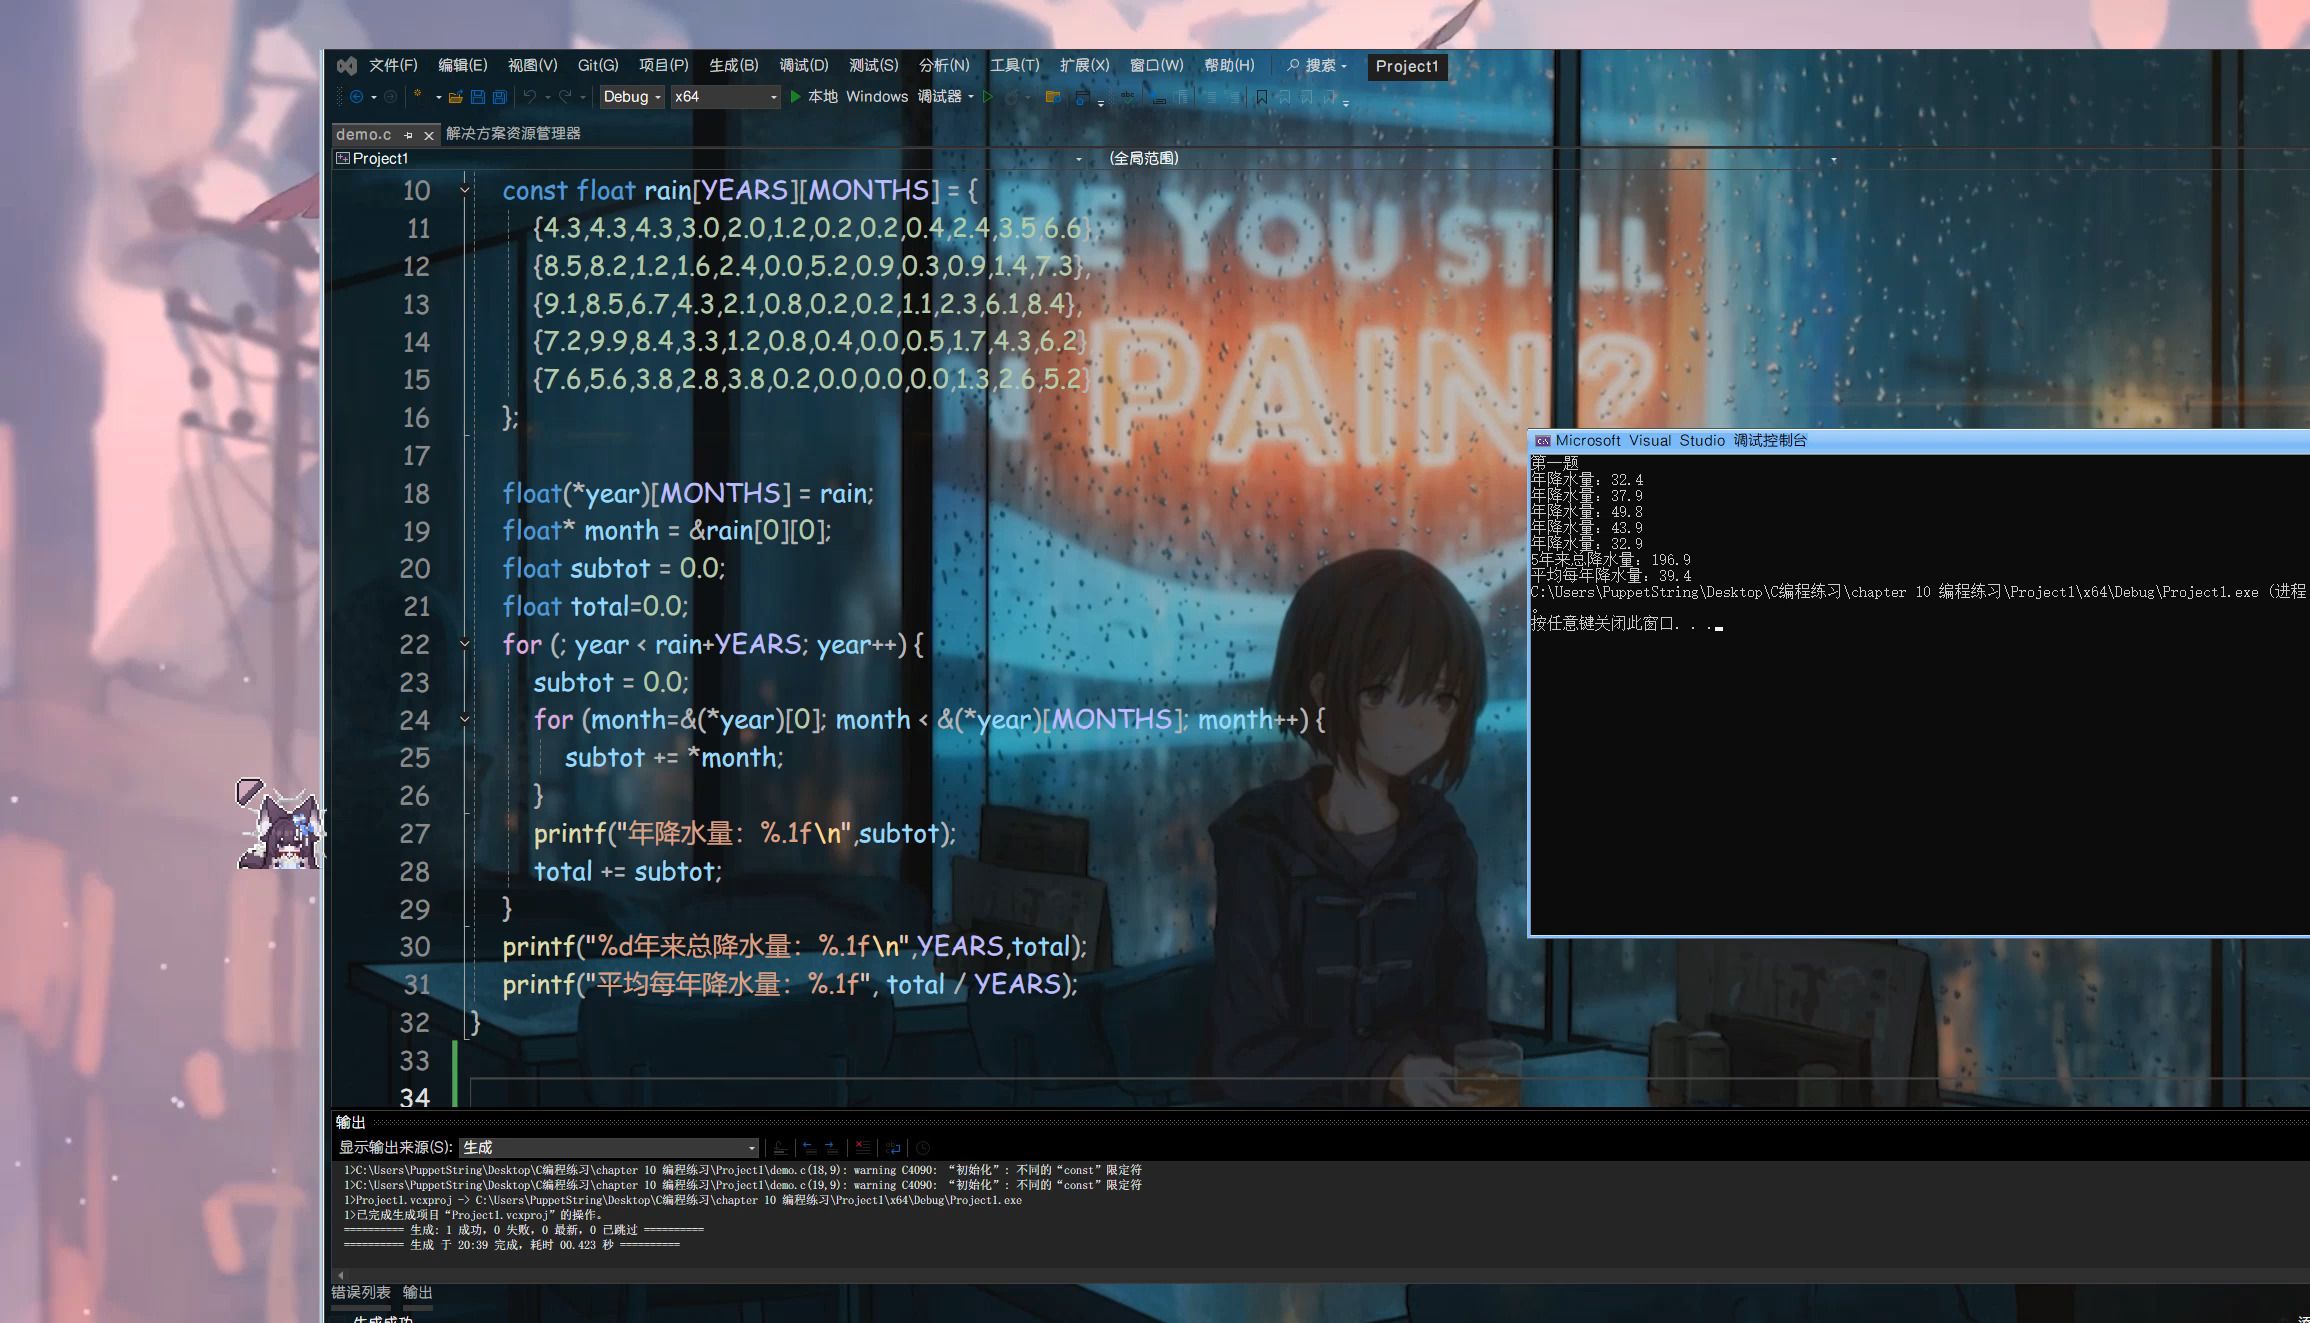Click the Visual Studio logo icon
This screenshot has width=2310, height=1323.
347,66
